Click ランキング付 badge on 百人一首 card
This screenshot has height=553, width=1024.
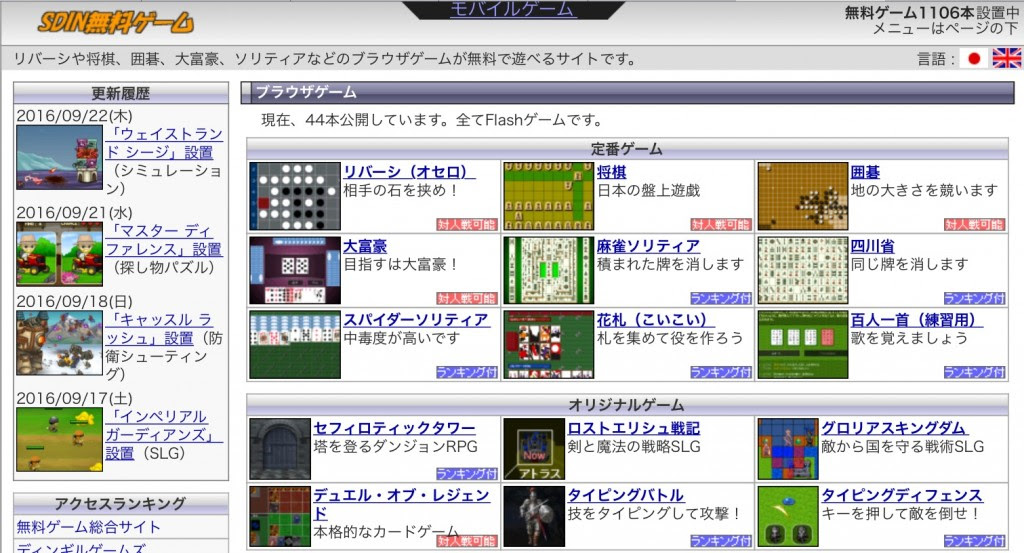[x=974, y=372]
